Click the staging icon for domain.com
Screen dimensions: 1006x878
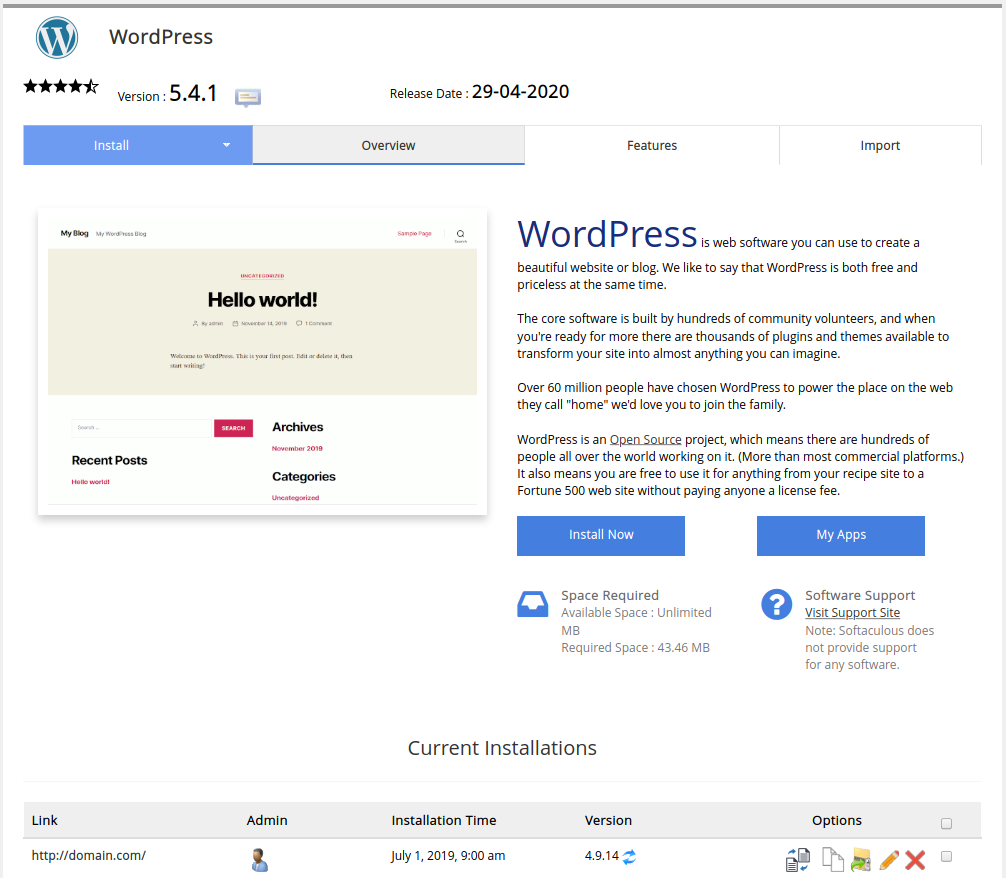tap(798, 859)
